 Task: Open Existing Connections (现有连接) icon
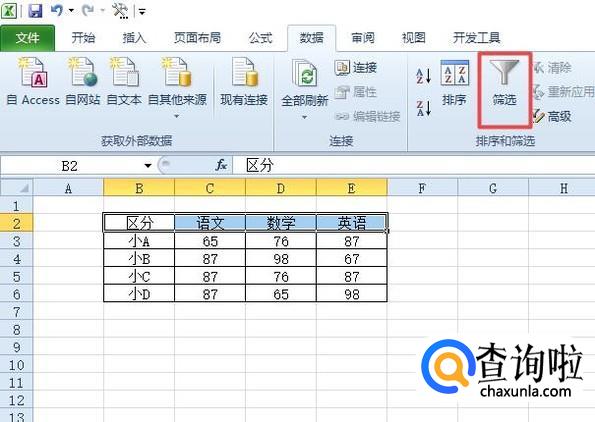(244, 72)
